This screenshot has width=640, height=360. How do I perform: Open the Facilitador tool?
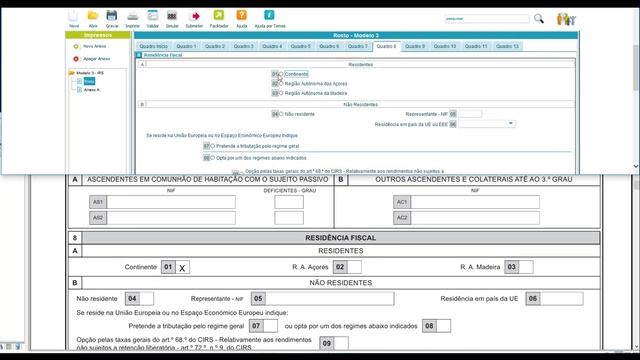click(219, 16)
